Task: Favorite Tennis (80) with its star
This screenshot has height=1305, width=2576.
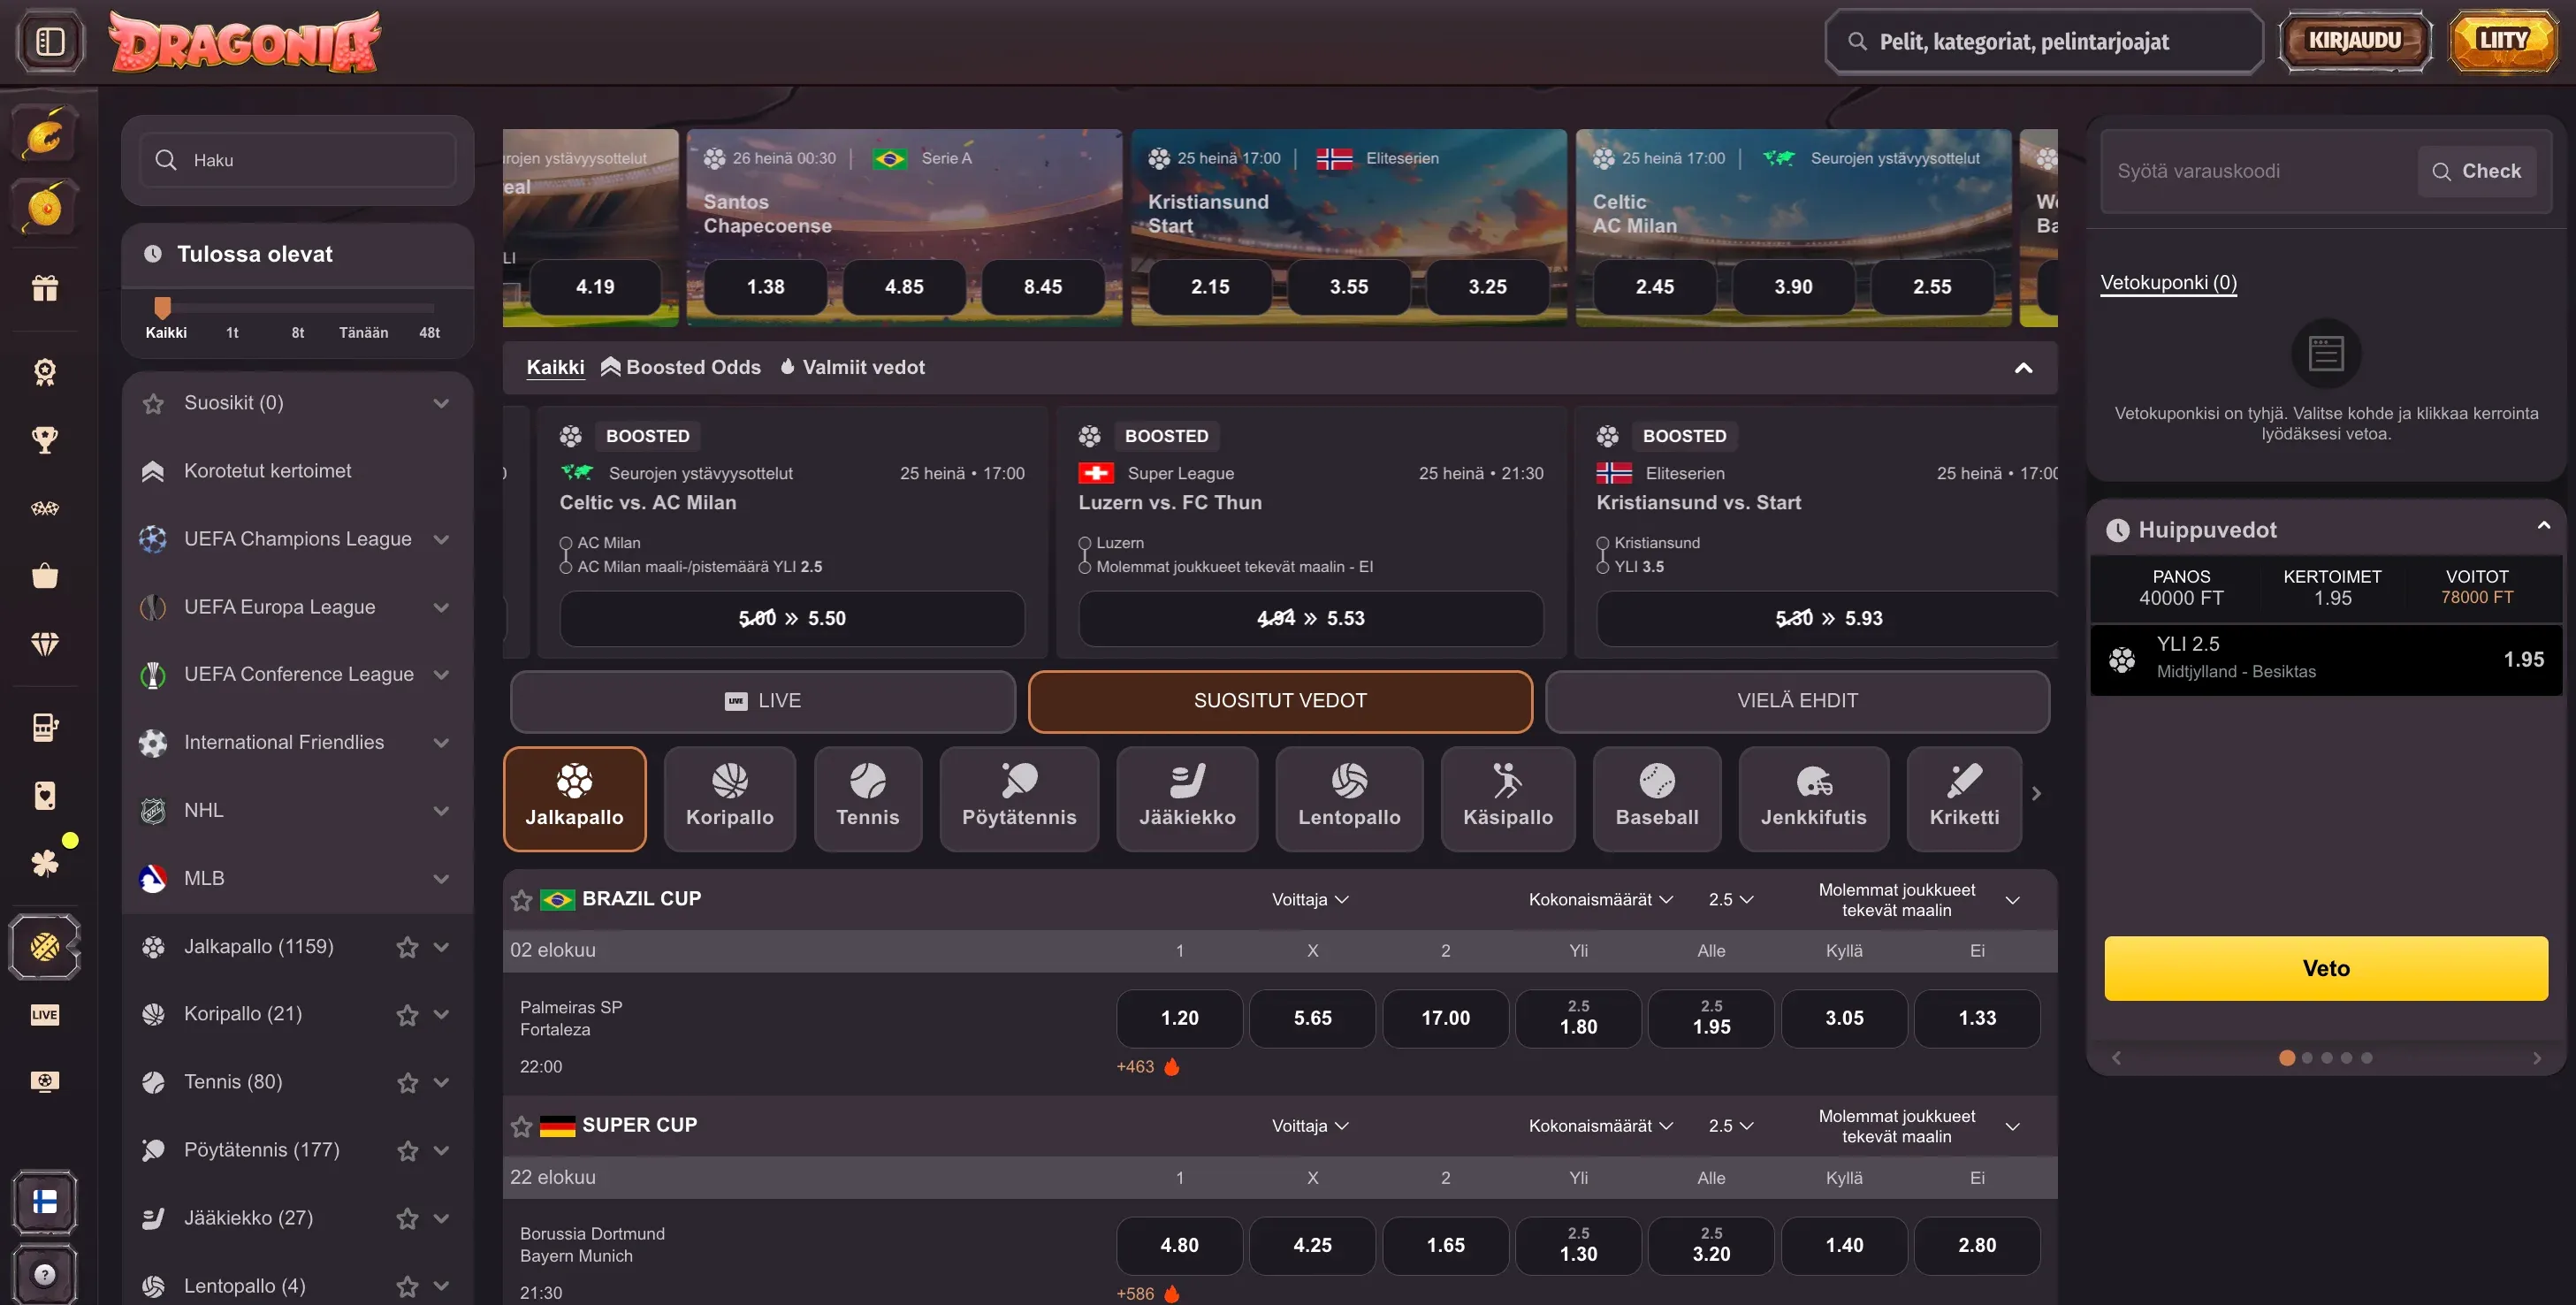Action: coord(407,1083)
